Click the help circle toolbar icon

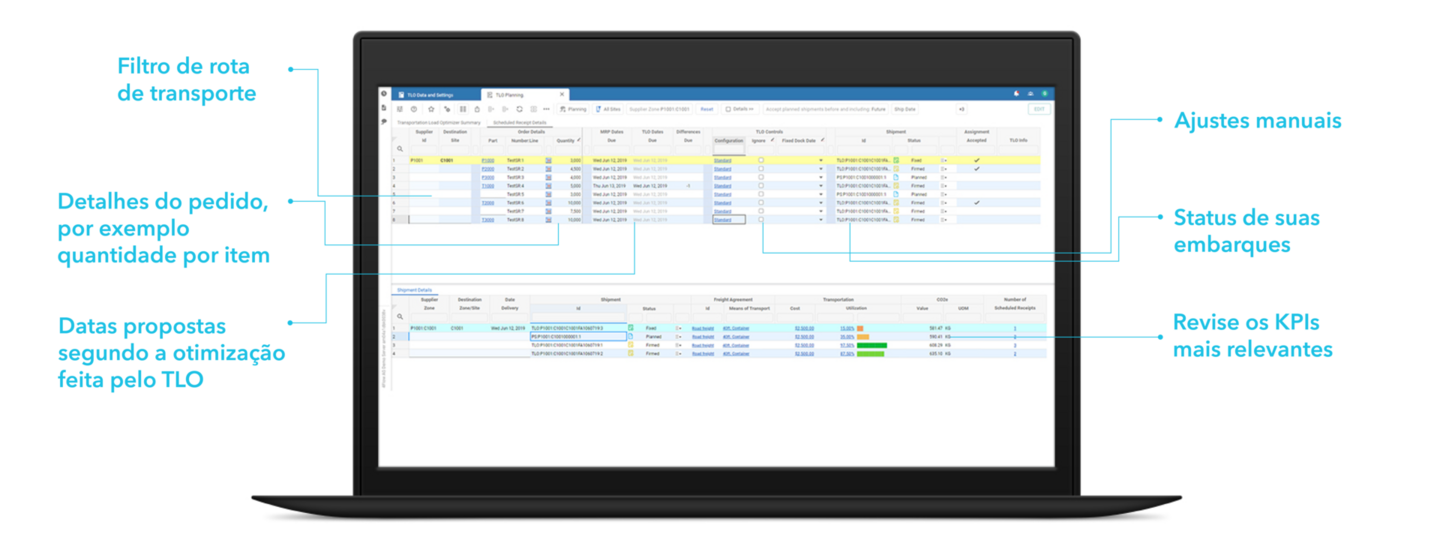coord(414,109)
